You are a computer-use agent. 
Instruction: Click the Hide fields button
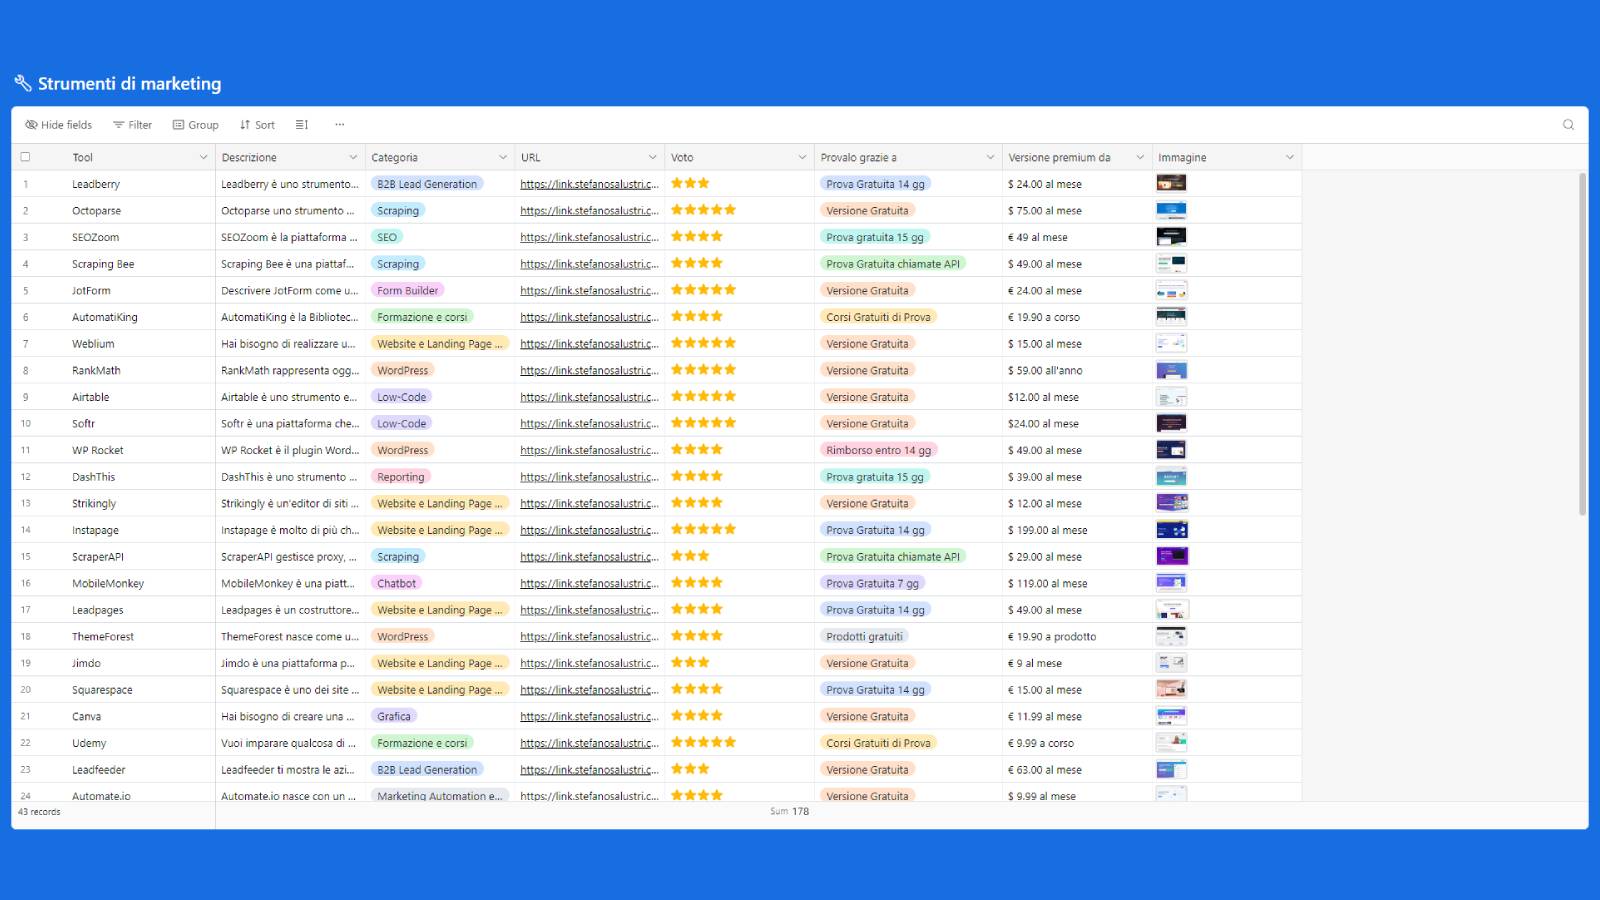click(59, 125)
